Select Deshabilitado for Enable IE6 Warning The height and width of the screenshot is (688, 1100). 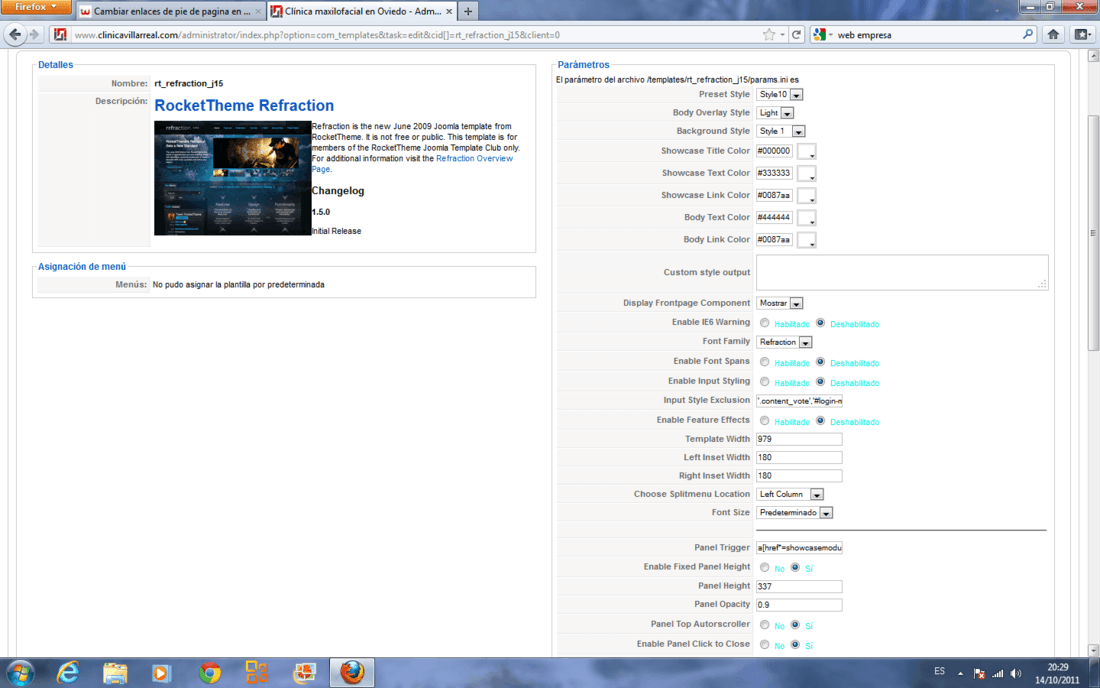pos(820,323)
